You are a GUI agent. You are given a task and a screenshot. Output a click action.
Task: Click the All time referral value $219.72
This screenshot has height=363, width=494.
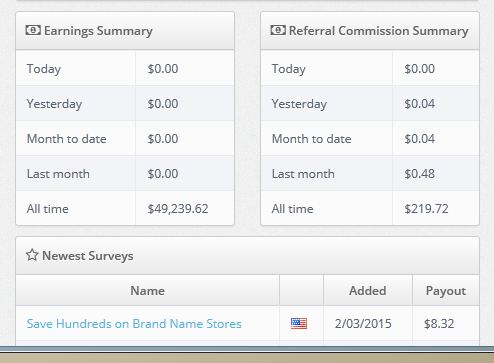426,209
